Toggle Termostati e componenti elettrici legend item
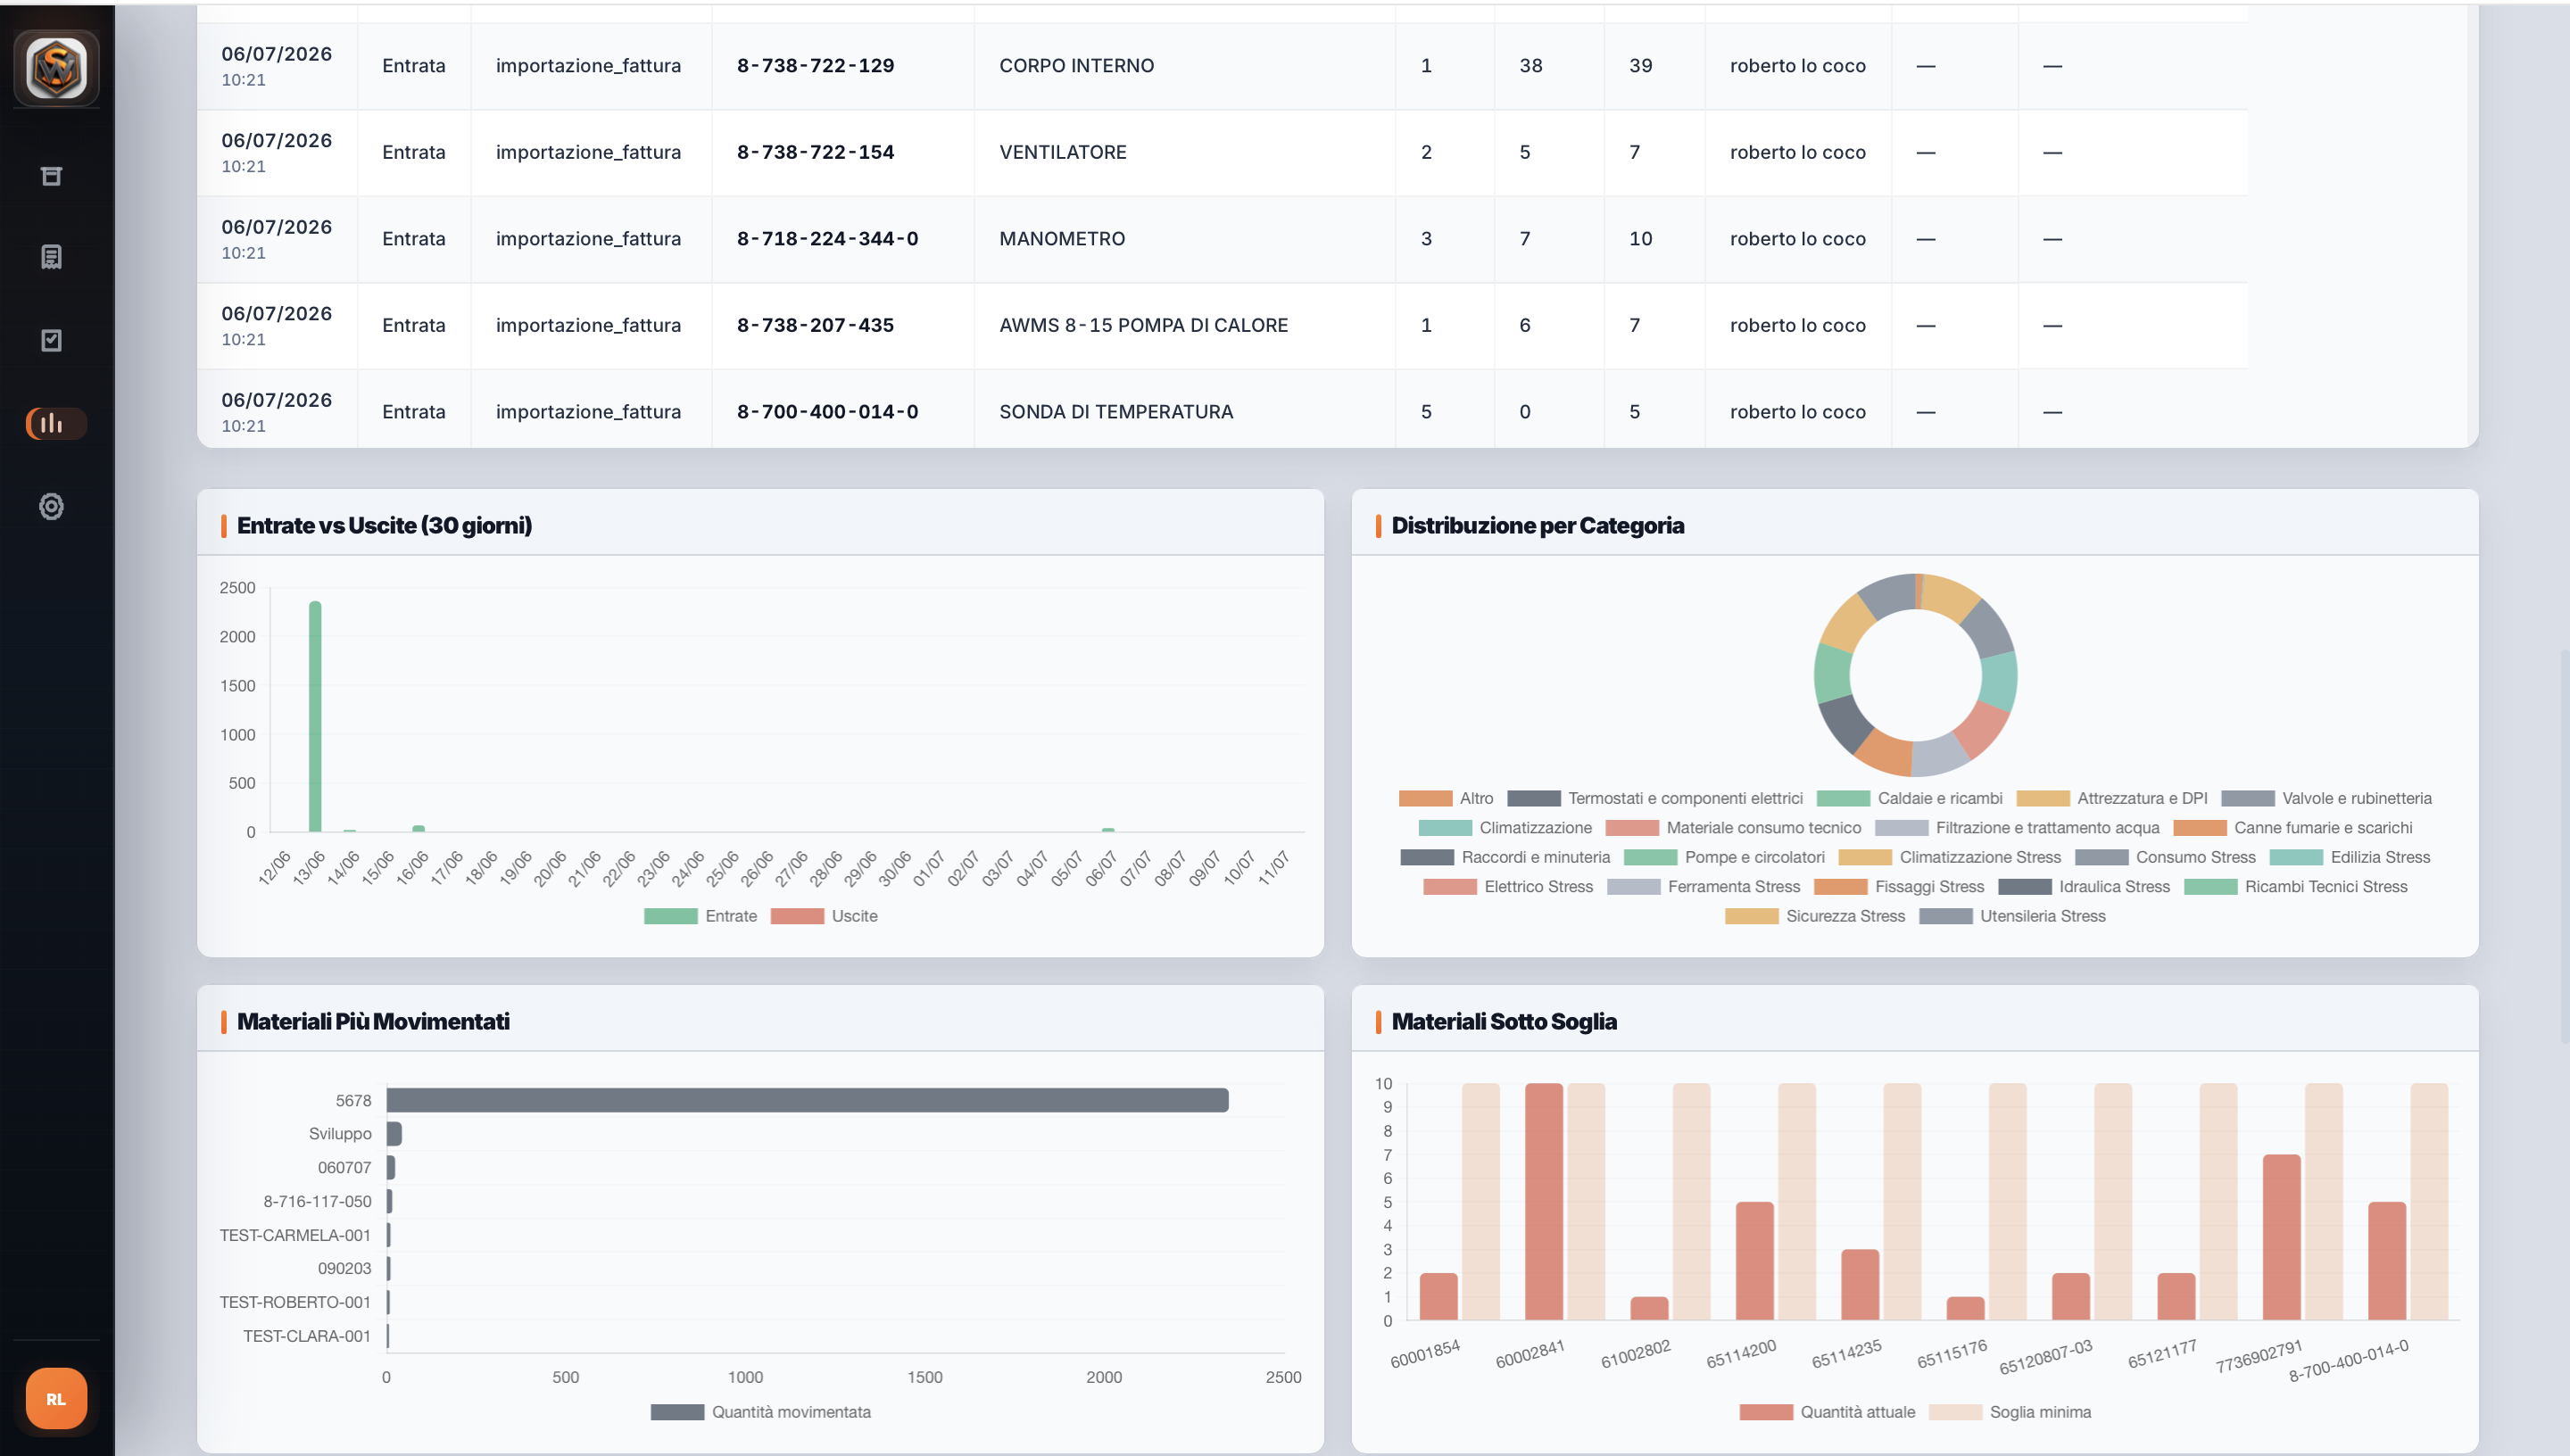This screenshot has width=2570, height=1456. click(1655, 798)
